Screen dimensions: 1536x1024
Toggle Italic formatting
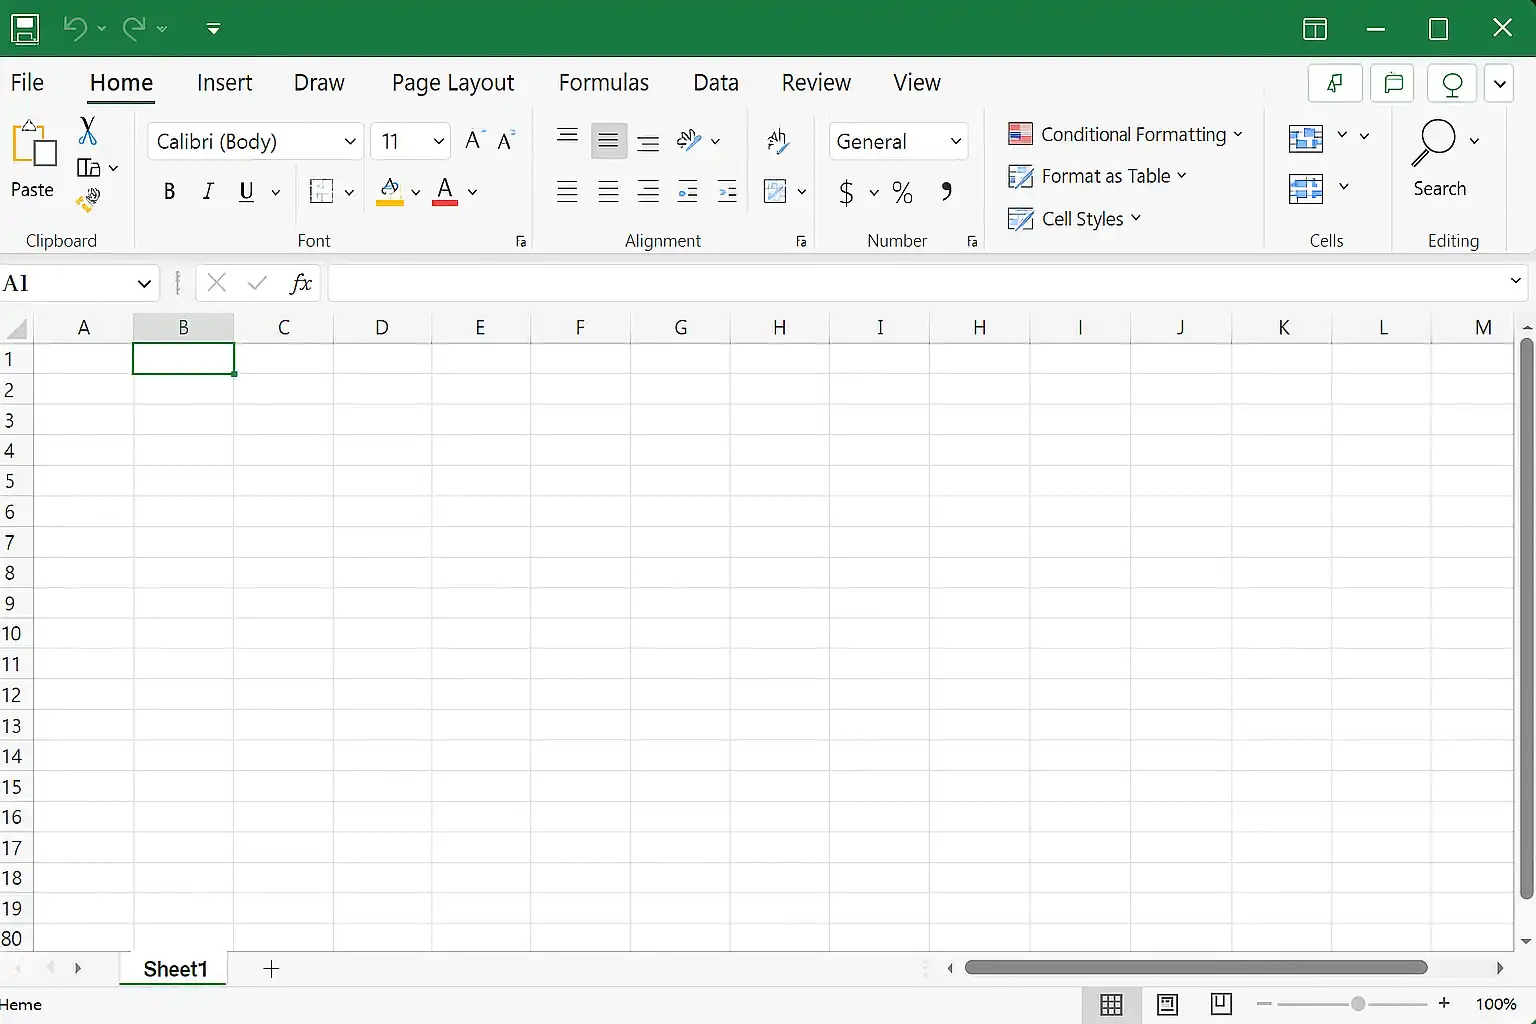[x=208, y=192]
